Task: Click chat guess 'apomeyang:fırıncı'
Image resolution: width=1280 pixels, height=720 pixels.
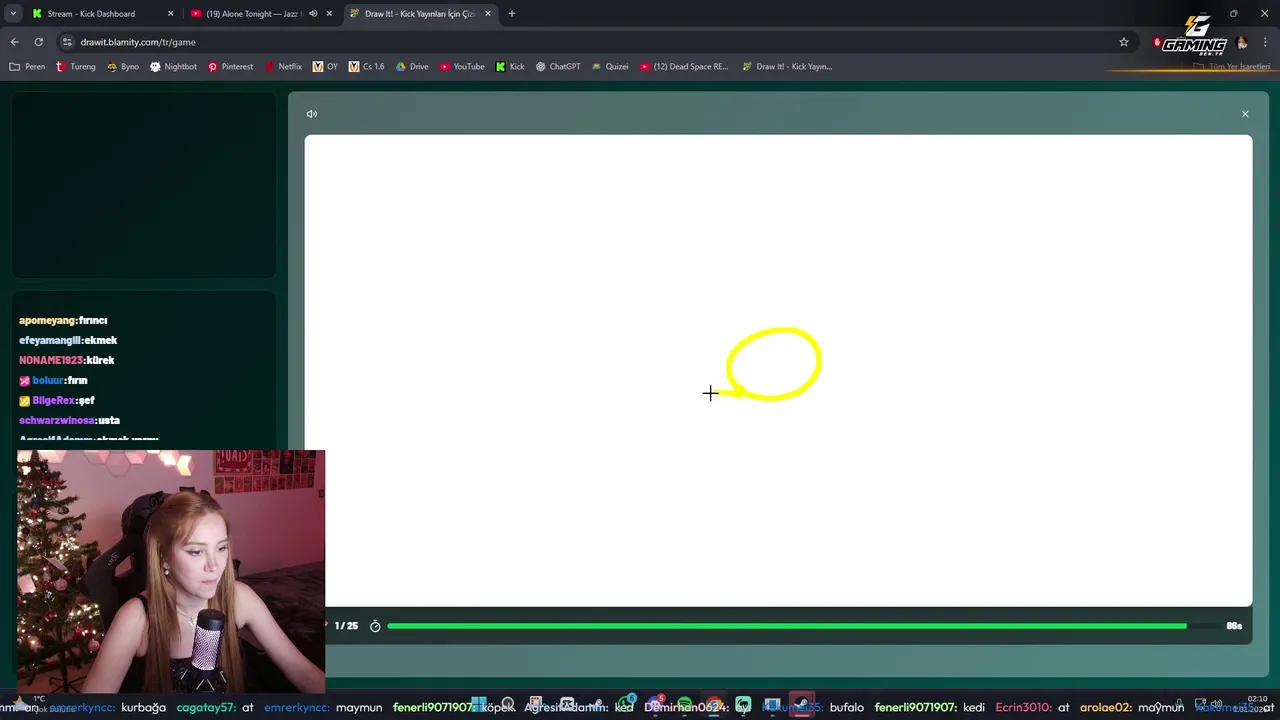Action: [63, 320]
